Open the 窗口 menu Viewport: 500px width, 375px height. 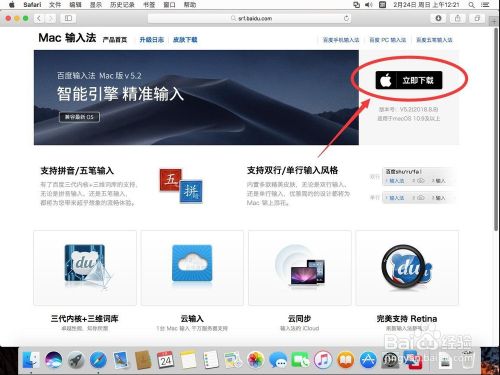[169, 5]
